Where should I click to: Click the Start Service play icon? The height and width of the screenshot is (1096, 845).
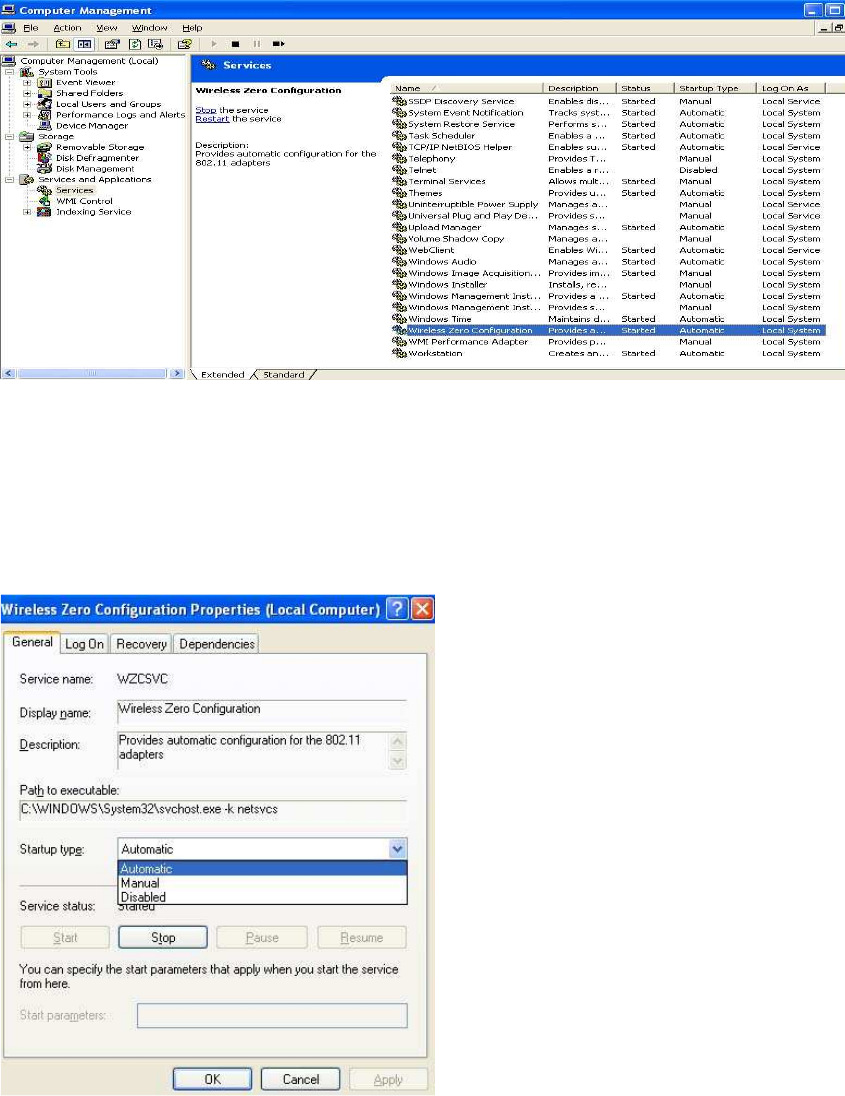(214, 44)
